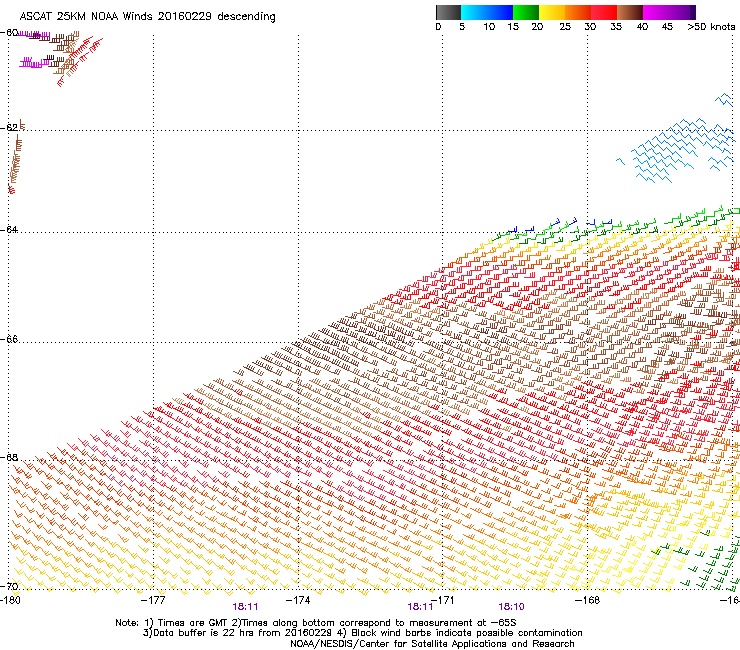The image size is (740, 650).
Task: Click the blue 10-15 knots legend segment
Action: pos(500,12)
